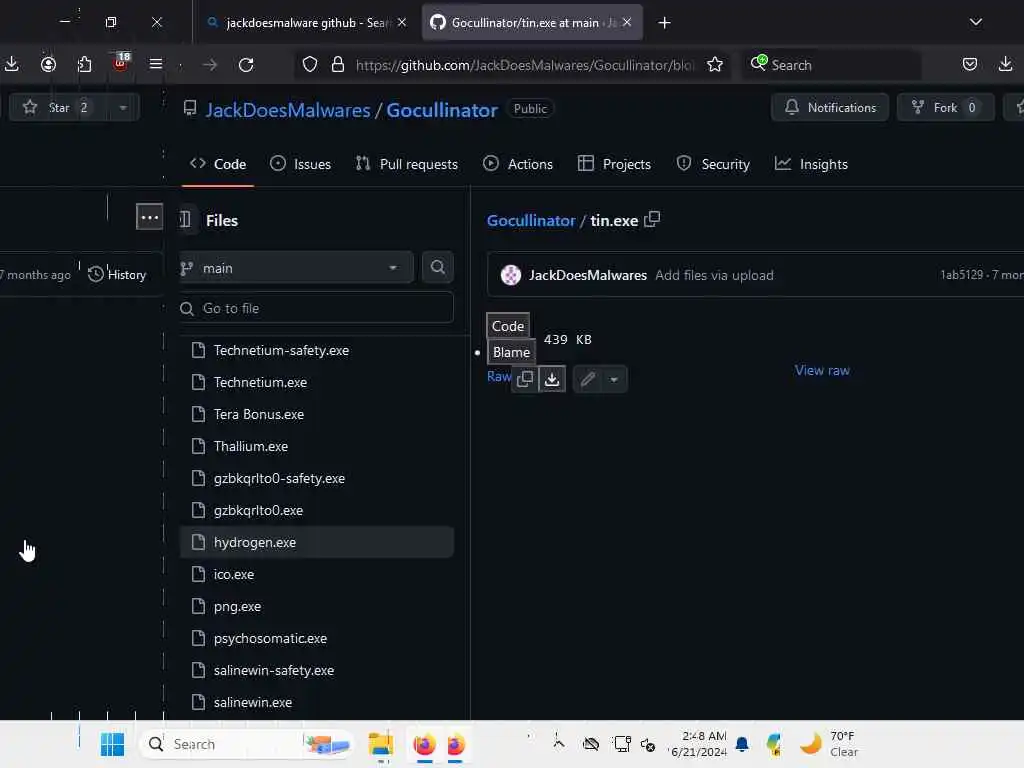This screenshot has height=768, width=1024.
Task: Reload the current GitHub page
Action: (246, 65)
